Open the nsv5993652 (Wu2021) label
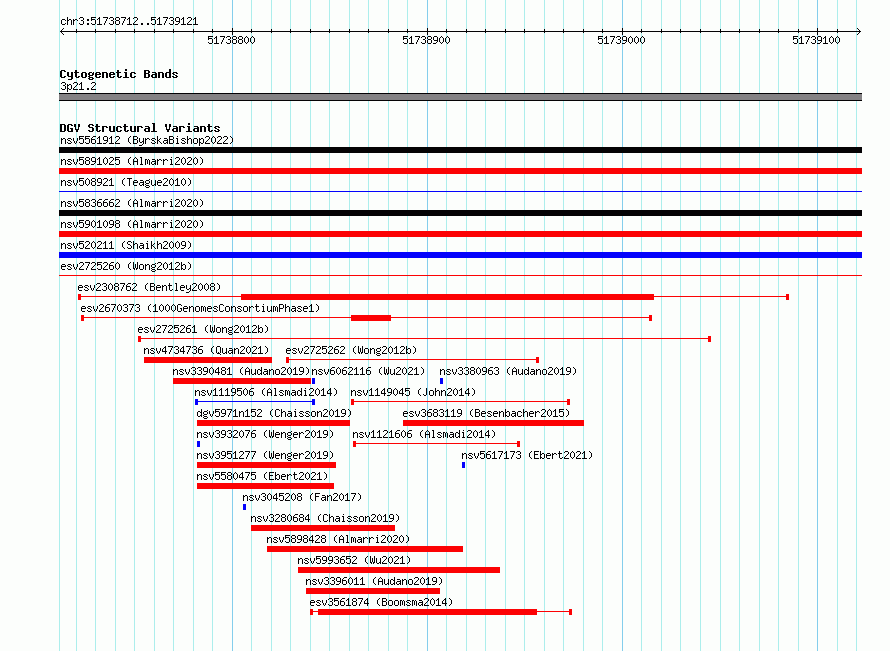This screenshot has height=651, width=890. point(354,560)
